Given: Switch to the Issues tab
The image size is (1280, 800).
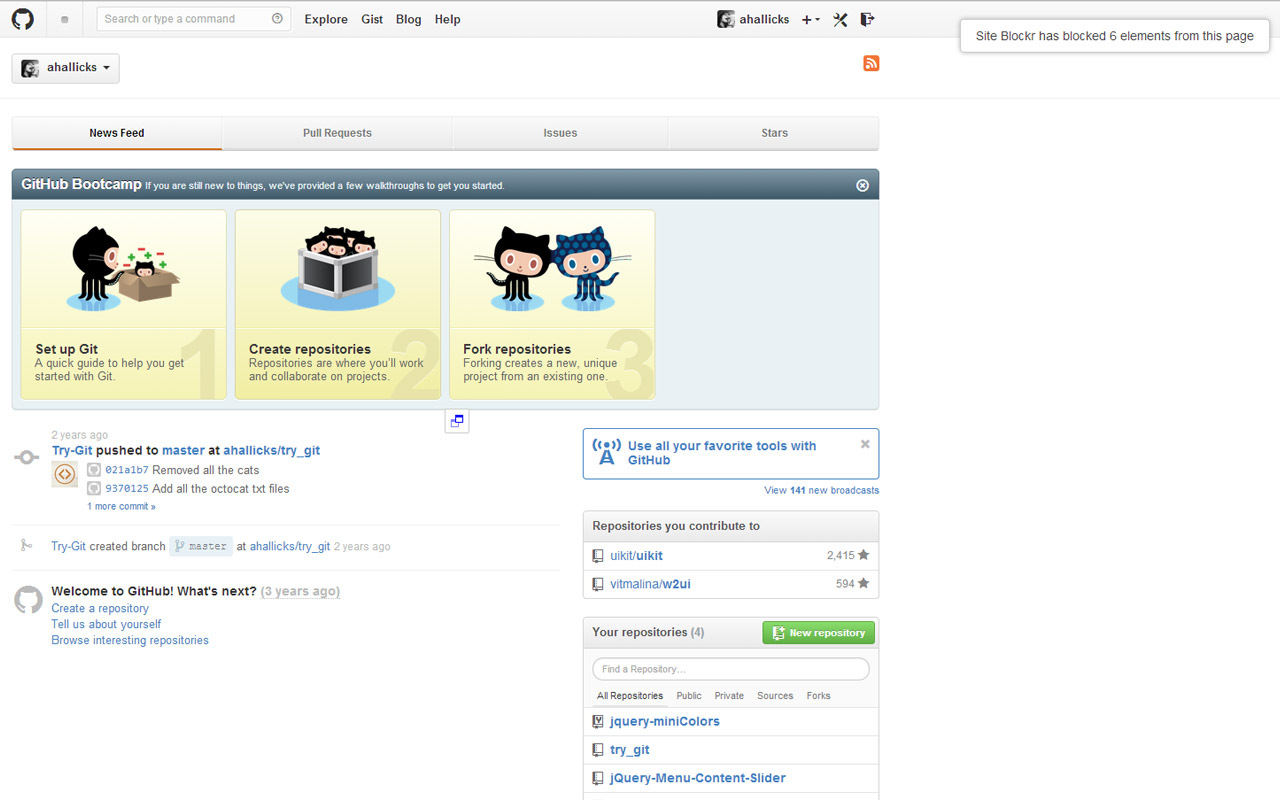Looking at the screenshot, I should coord(560,133).
